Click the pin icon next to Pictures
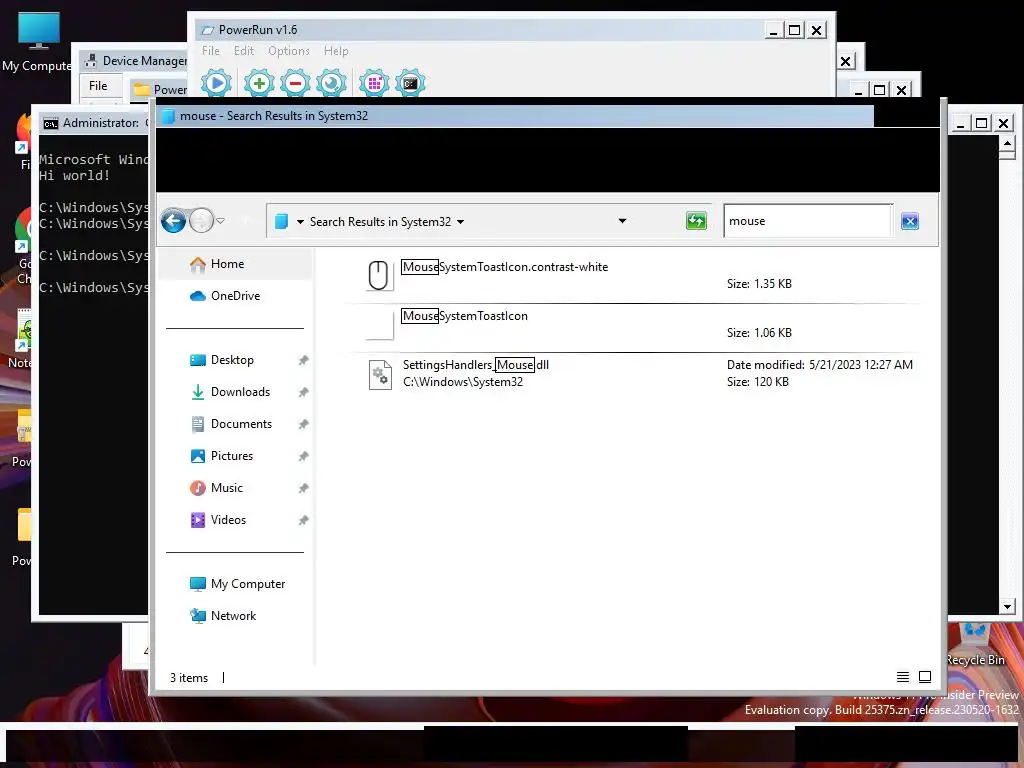 tap(303, 456)
